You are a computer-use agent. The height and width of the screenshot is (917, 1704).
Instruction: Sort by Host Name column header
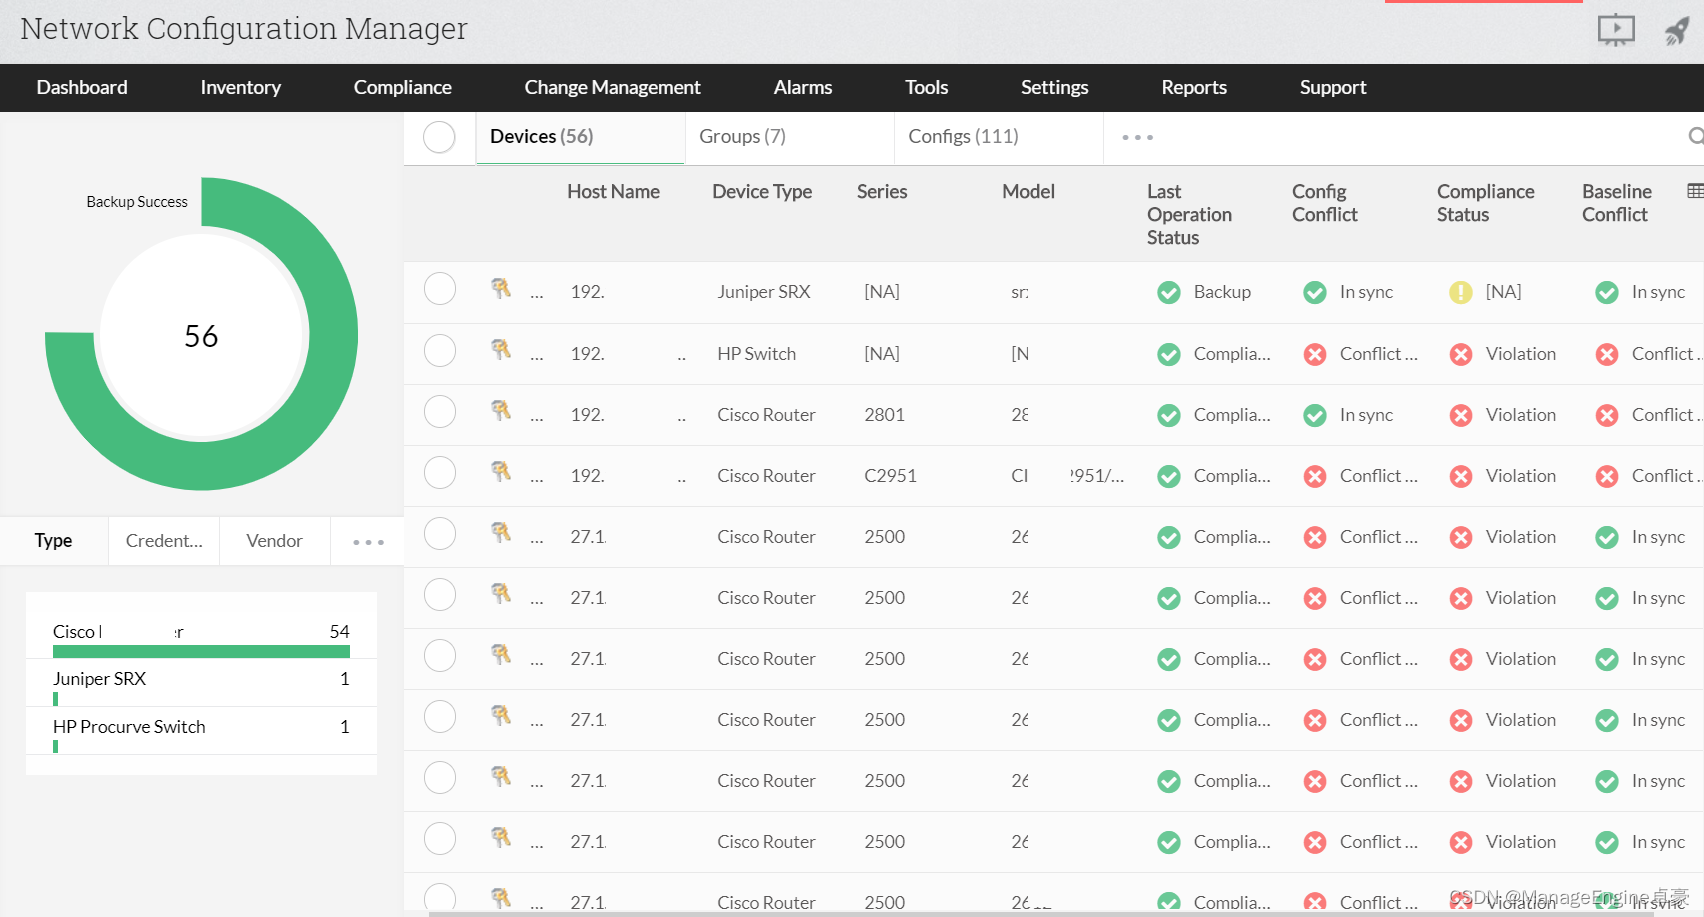pyautogui.click(x=613, y=191)
